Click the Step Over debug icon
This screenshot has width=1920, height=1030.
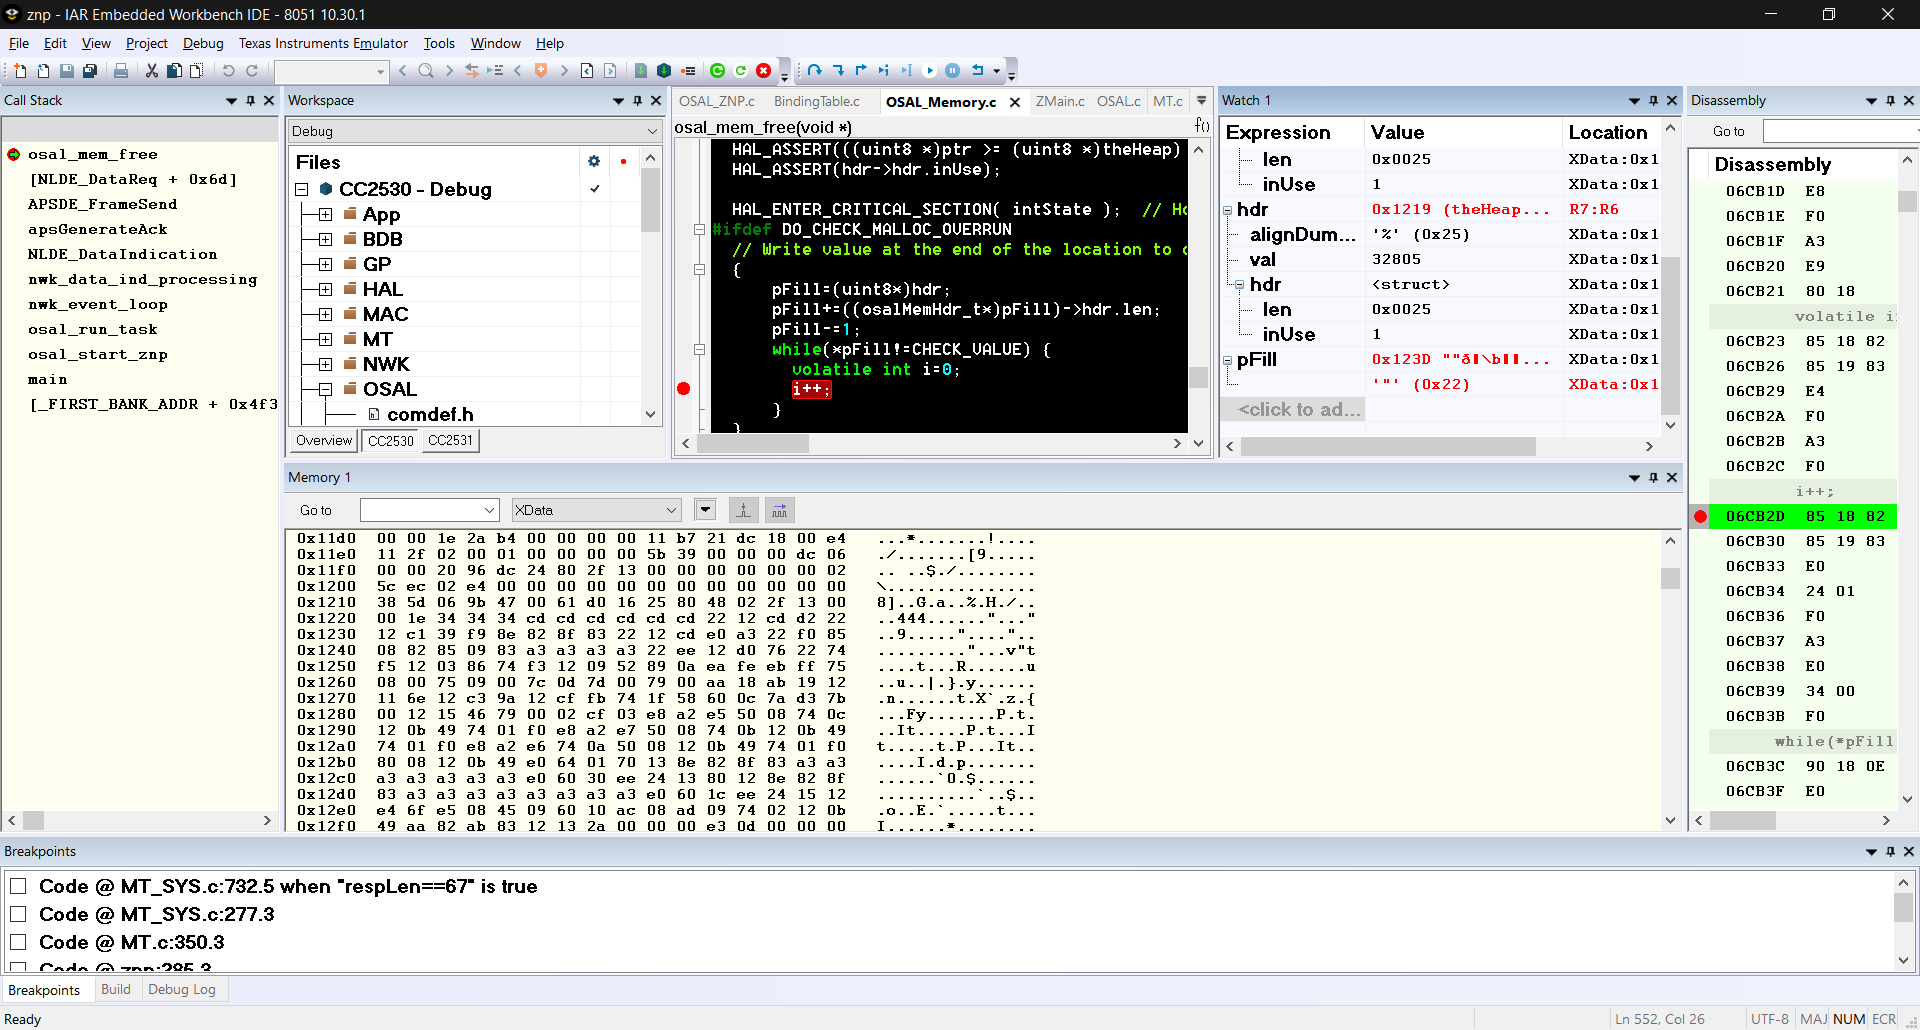tap(815, 71)
